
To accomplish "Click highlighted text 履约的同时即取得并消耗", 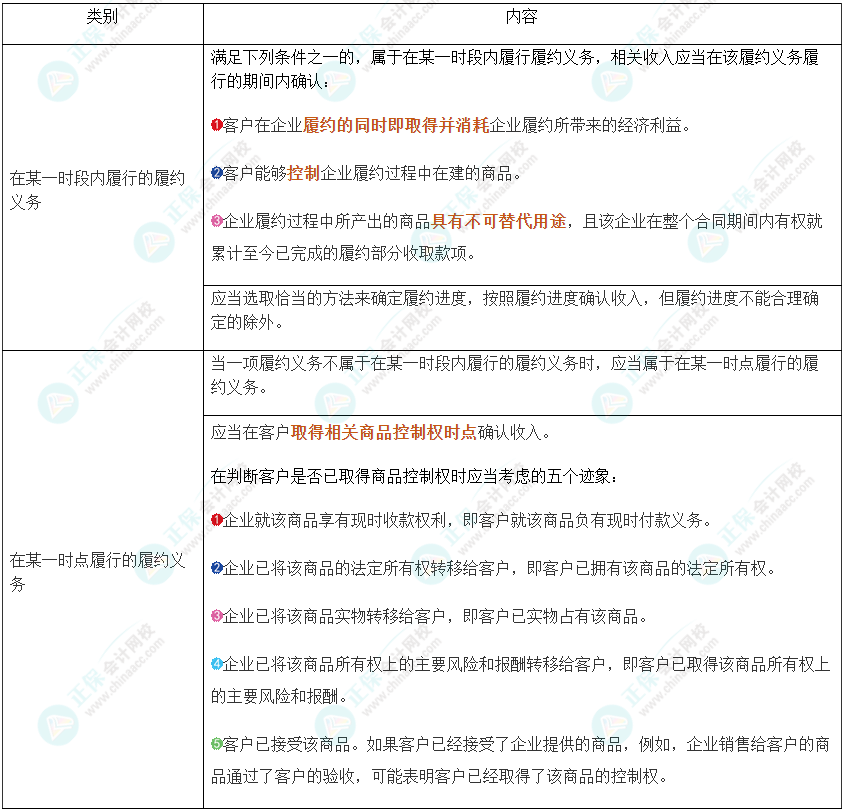I will point(396,126).
